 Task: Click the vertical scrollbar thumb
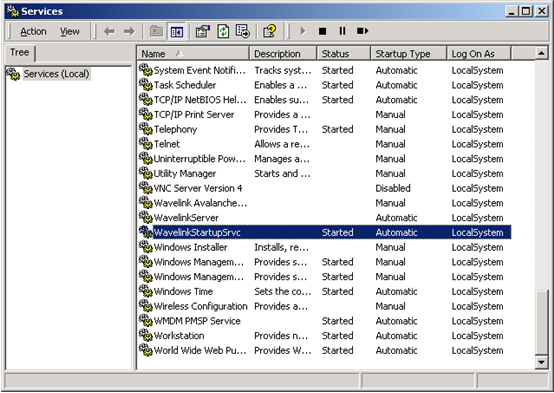tap(541, 322)
